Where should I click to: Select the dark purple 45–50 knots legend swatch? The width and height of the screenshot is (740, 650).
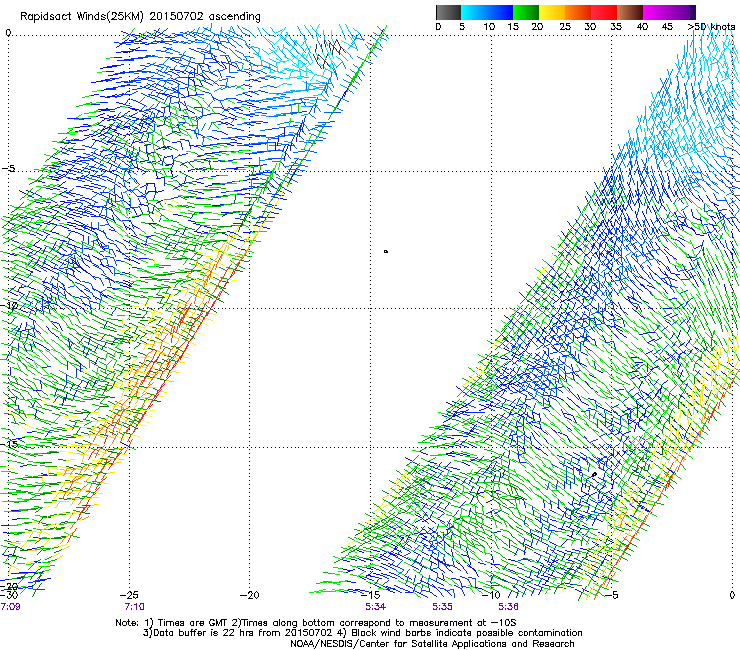[x=682, y=12]
